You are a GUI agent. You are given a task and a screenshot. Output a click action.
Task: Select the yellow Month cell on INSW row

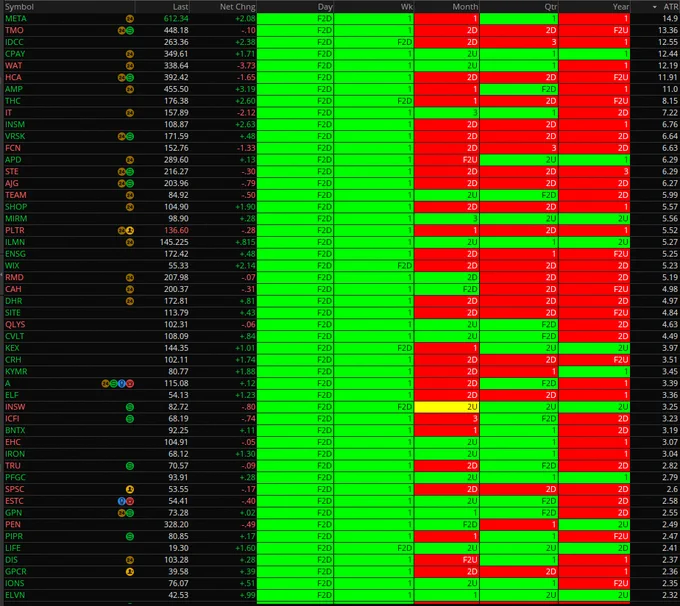coord(447,407)
